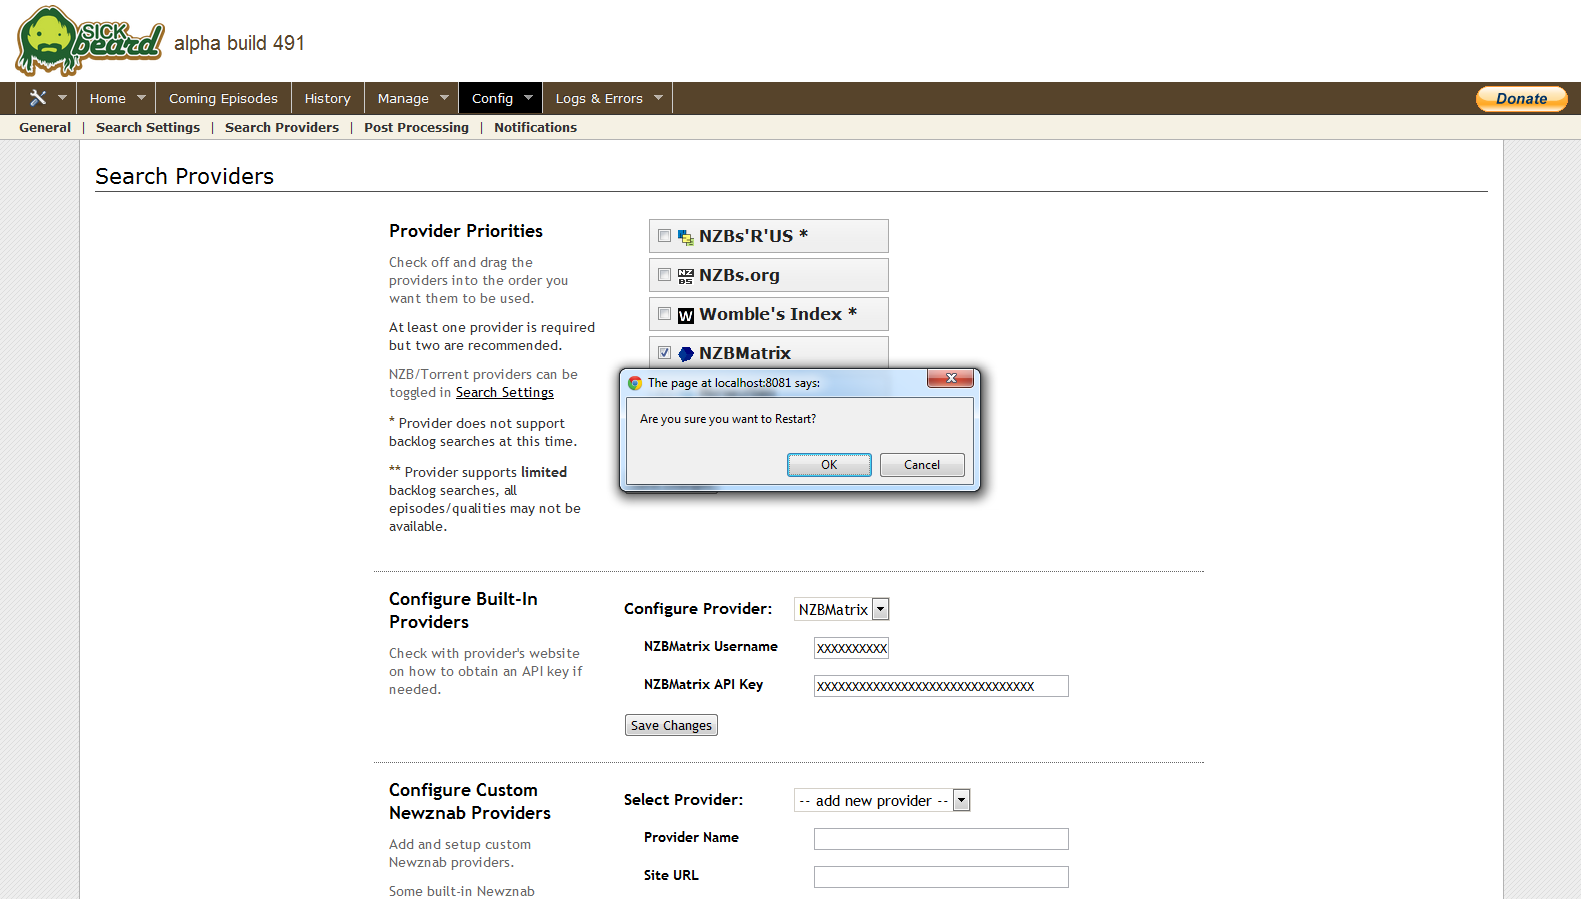Screen dimensions: 1581x899
Task: Expand the Logs & Errors menu arrow
Action: [x=658, y=98]
